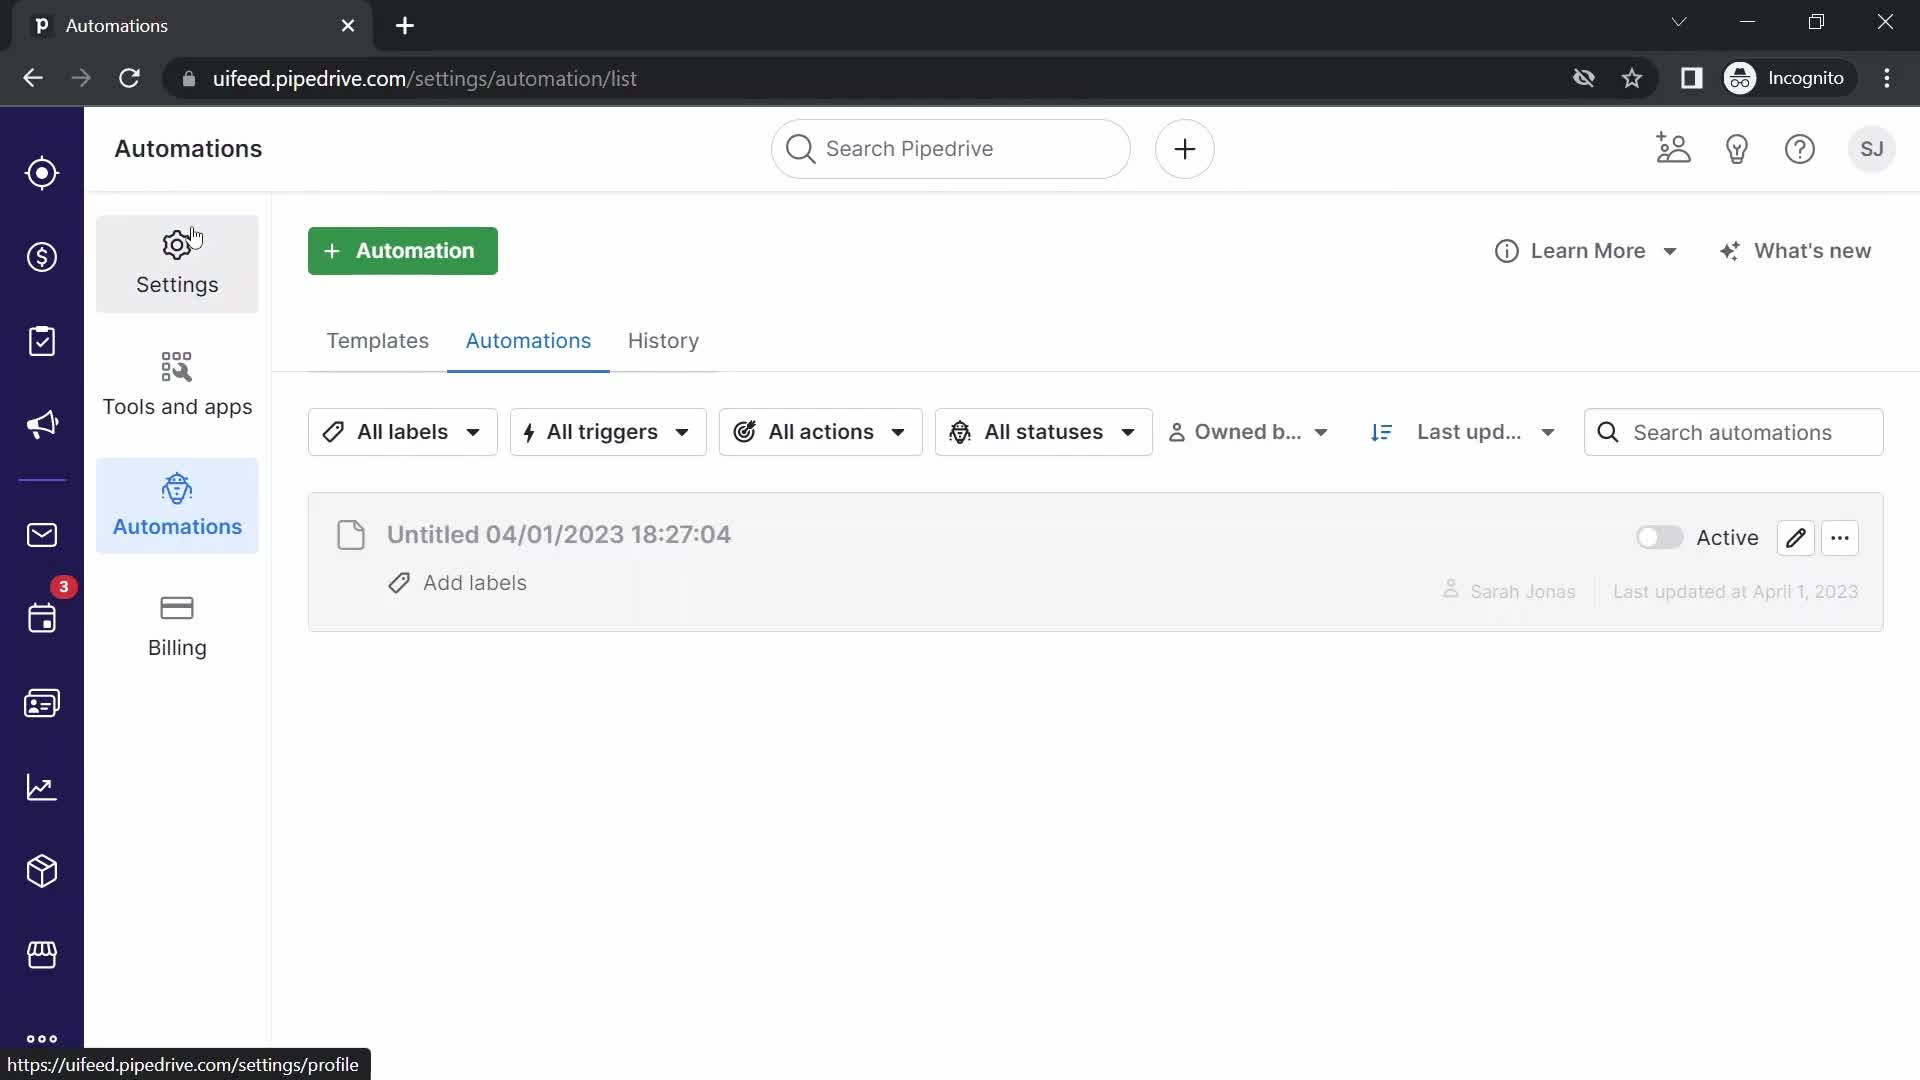
Task: Expand the All triggers filter
Action: pos(608,432)
